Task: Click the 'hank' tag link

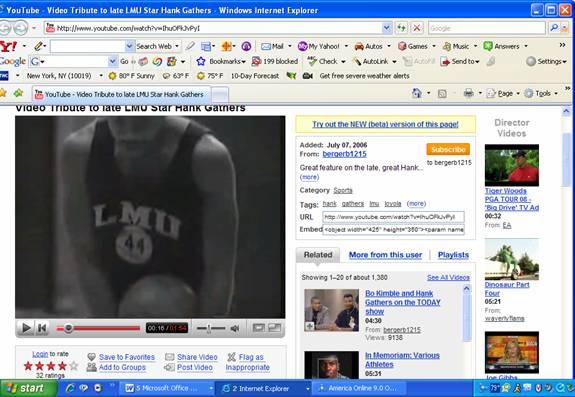Action: [x=330, y=204]
